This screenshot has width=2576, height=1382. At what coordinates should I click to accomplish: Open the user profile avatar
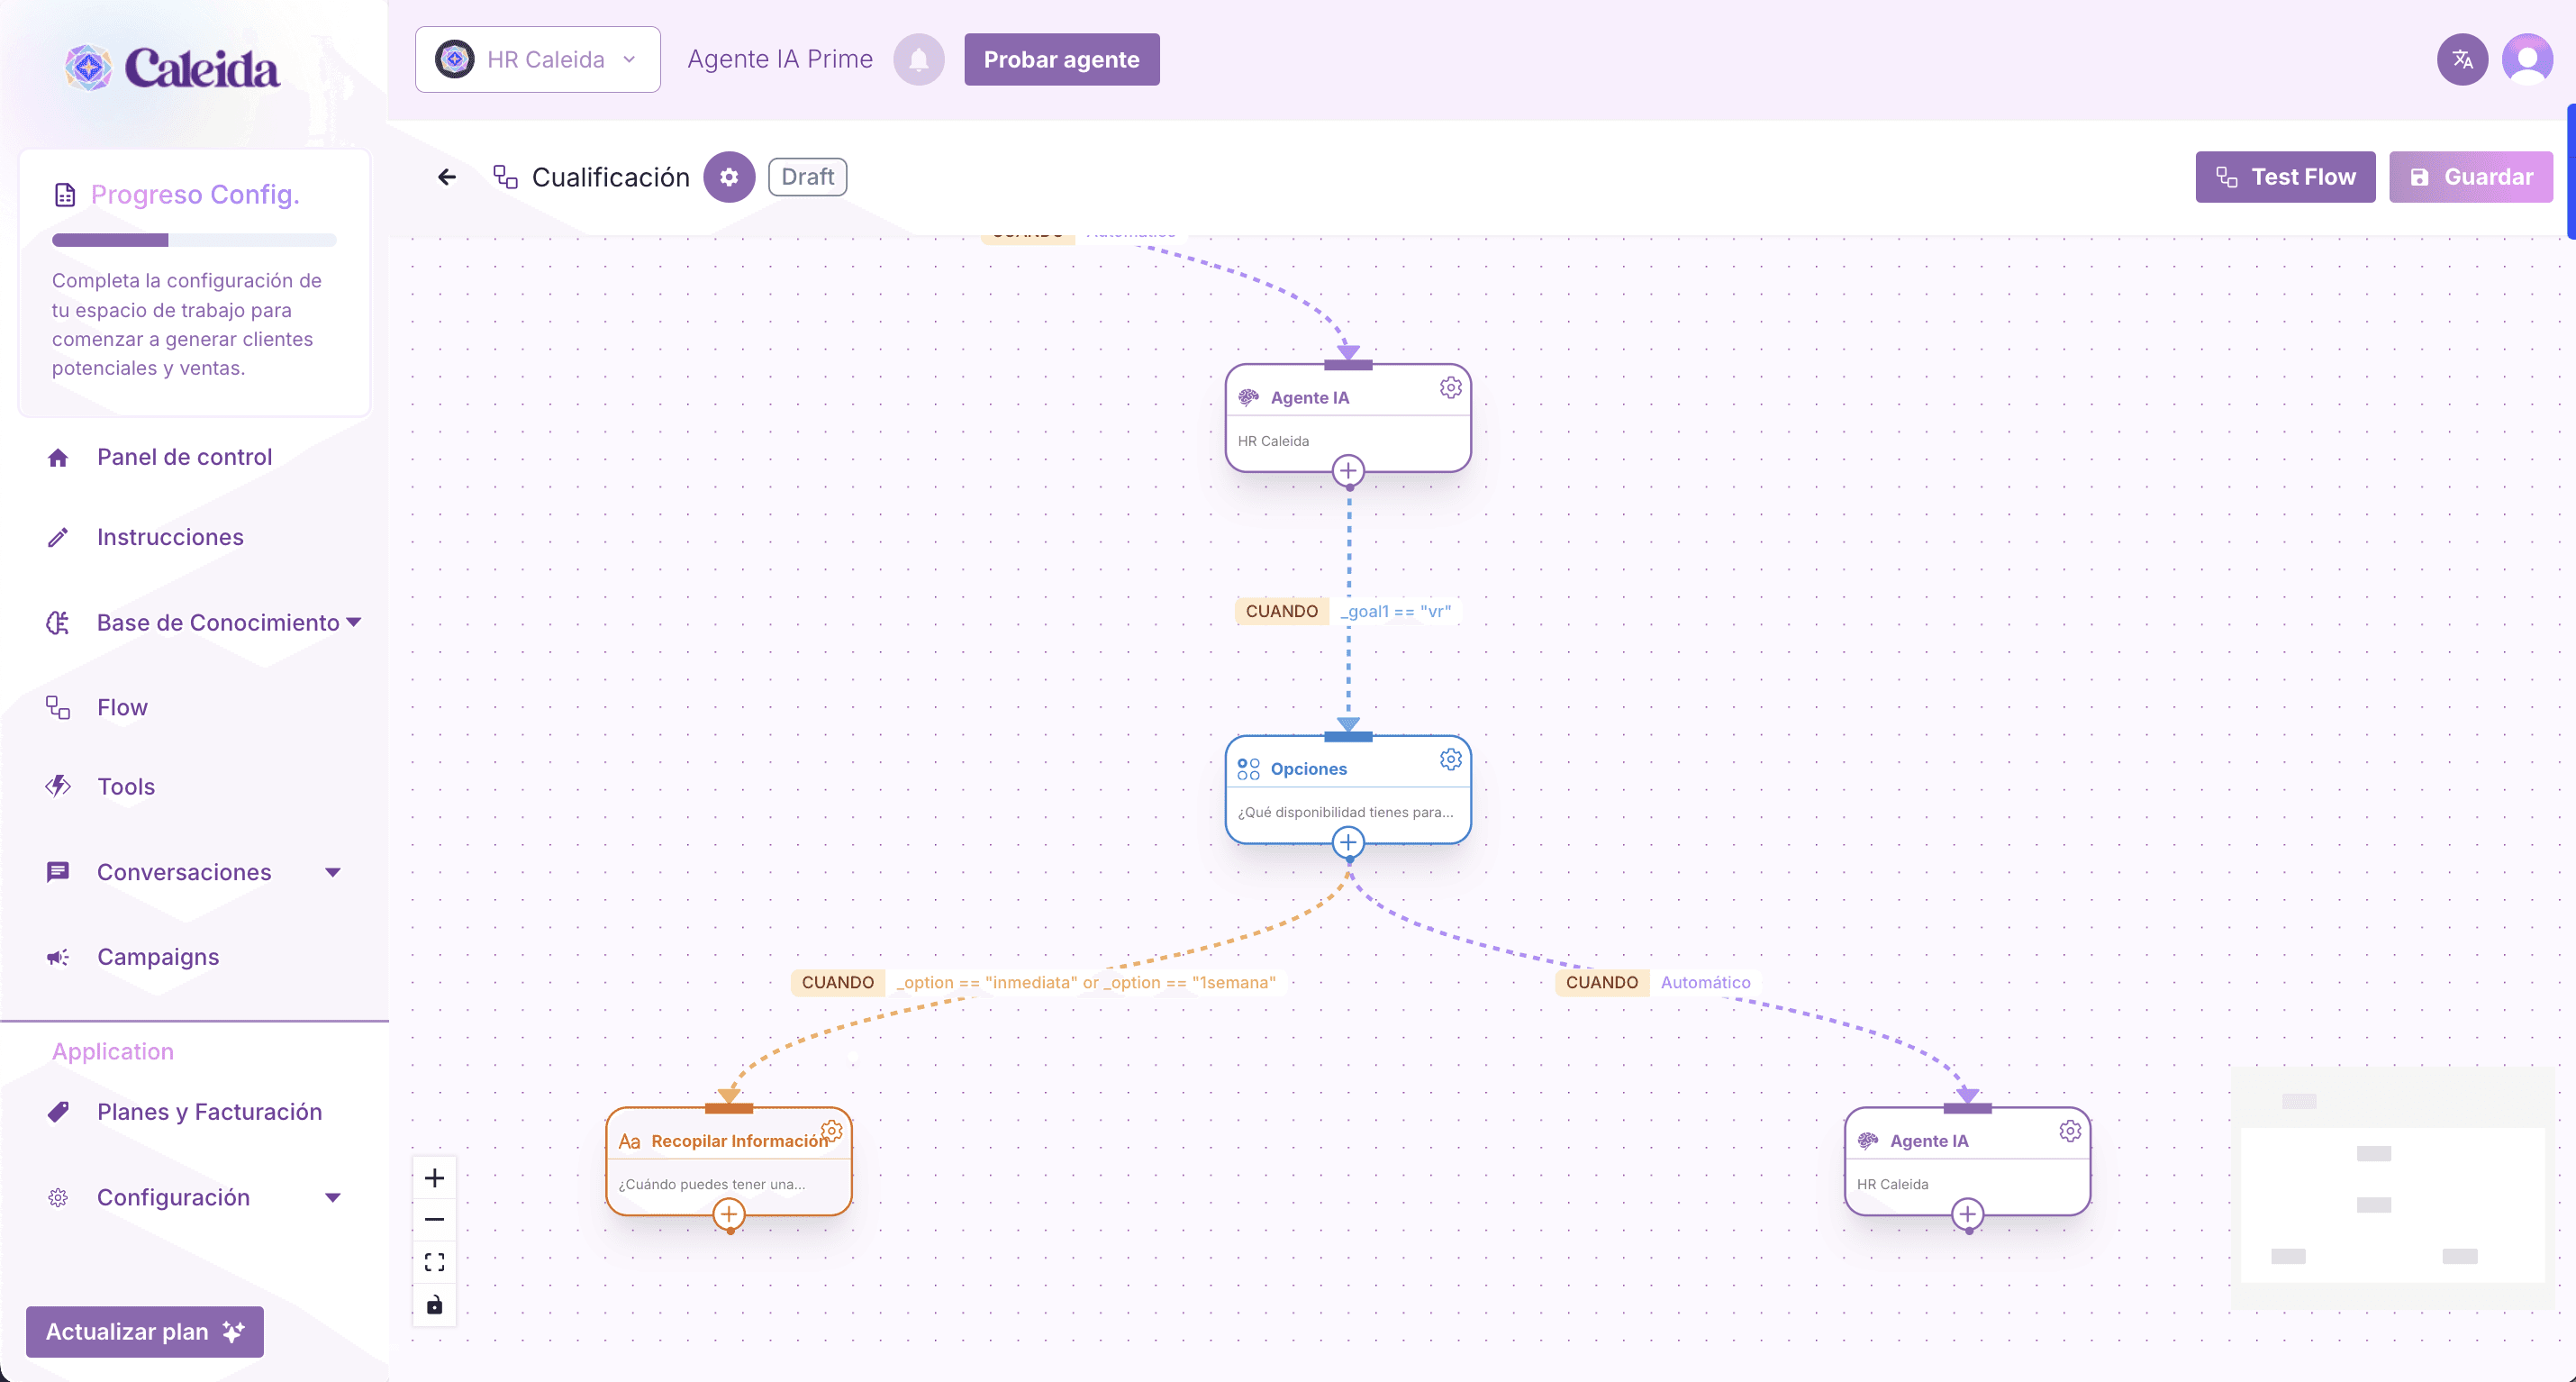click(x=2527, y=60)
